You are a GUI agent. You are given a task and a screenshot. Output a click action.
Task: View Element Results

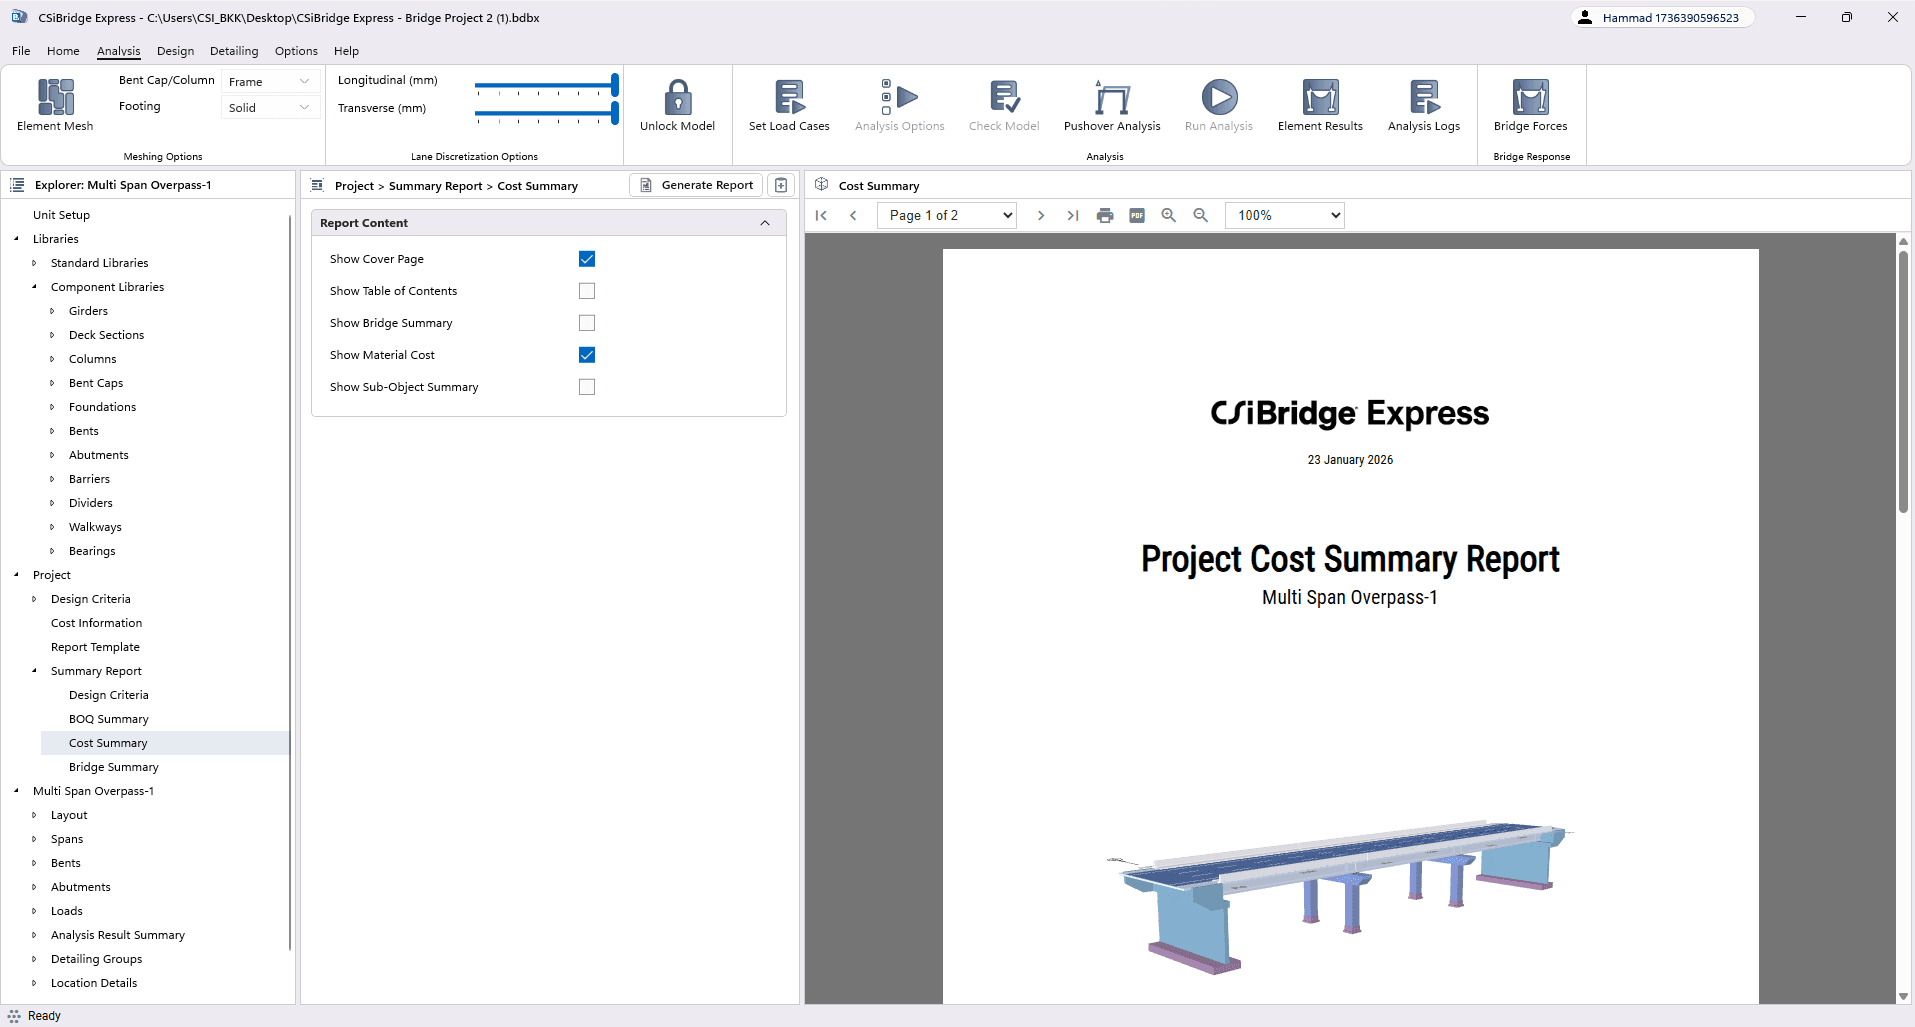click(x=1320, y=105)
